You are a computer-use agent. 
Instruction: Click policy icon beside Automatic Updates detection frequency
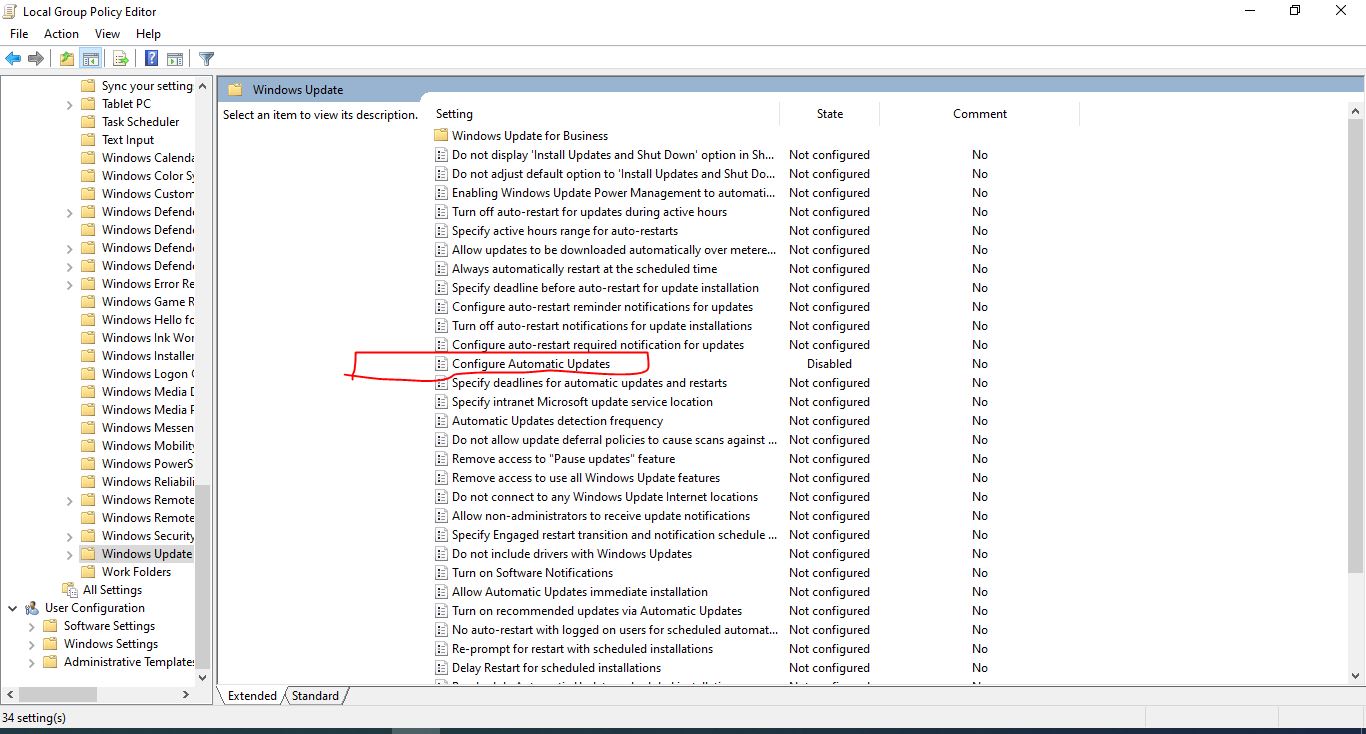(x=441, y=421)
